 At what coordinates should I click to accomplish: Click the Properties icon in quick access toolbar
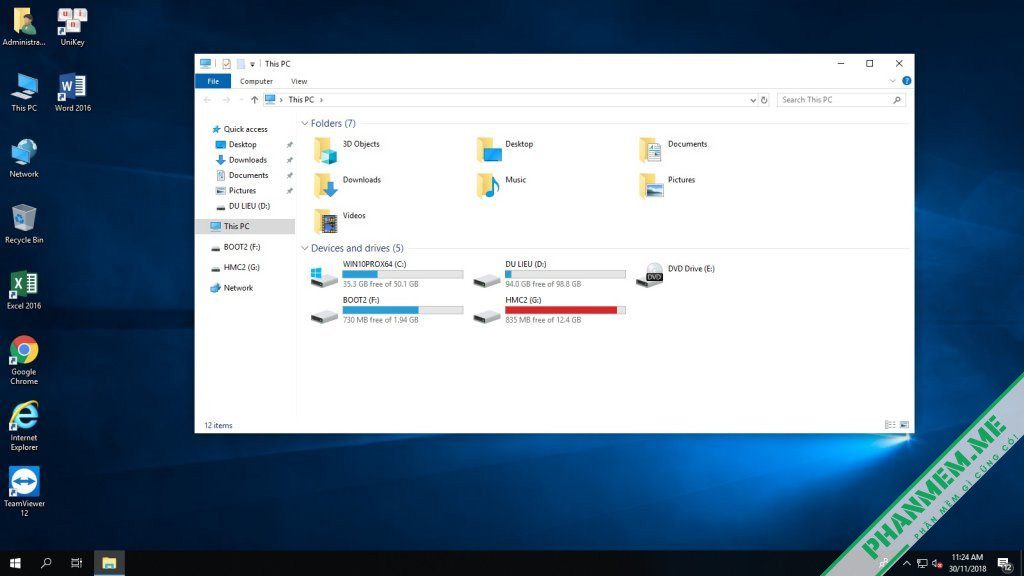[x=226, y=64]
